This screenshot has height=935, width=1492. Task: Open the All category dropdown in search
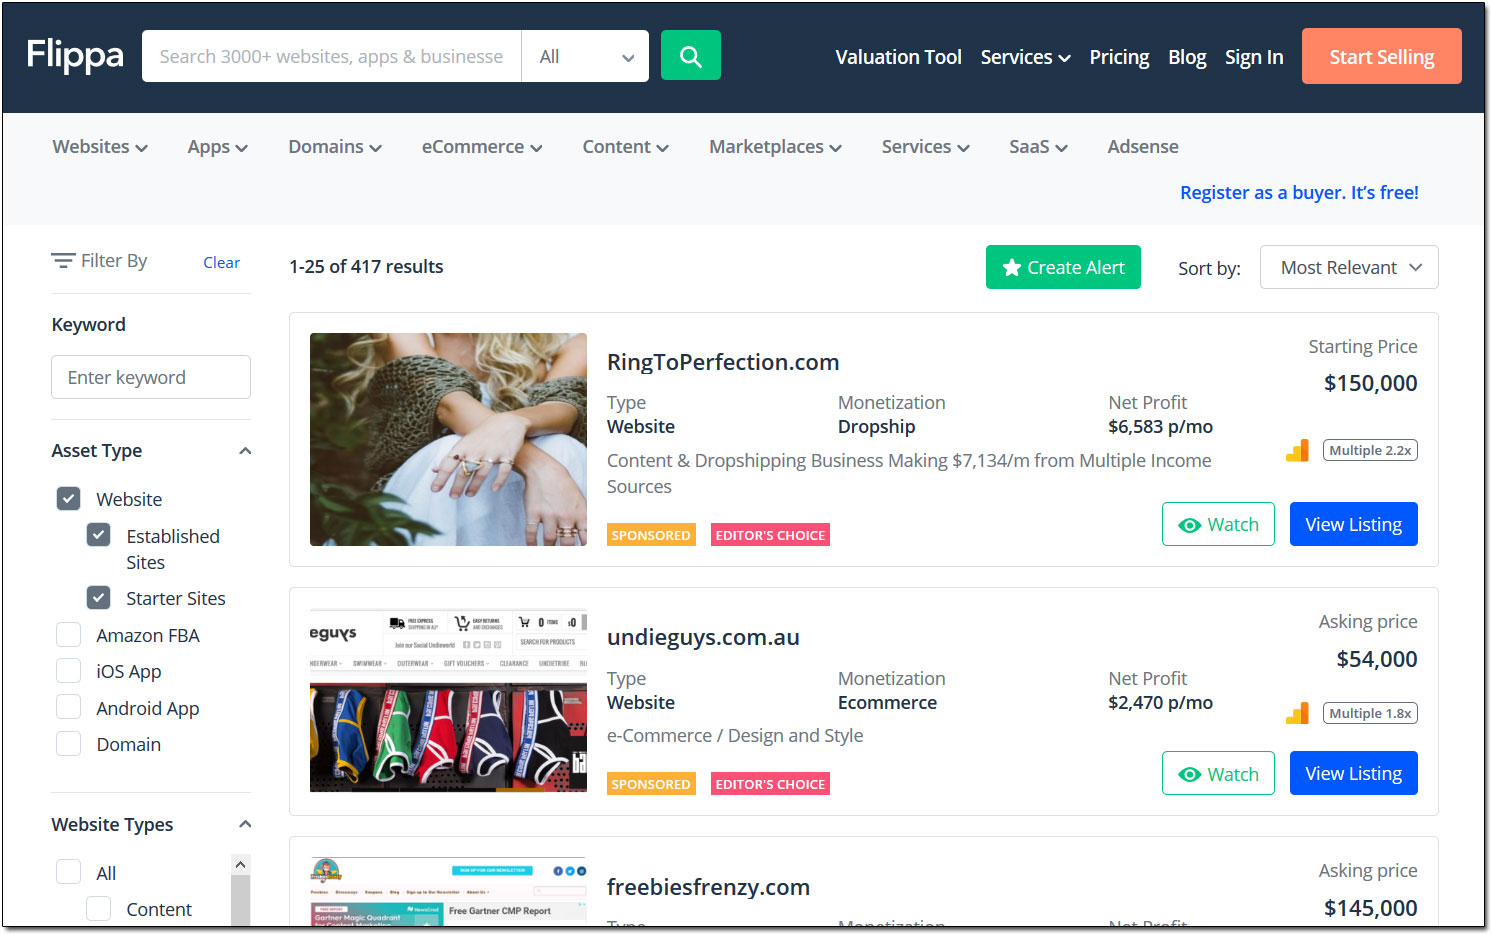[585, 56]
